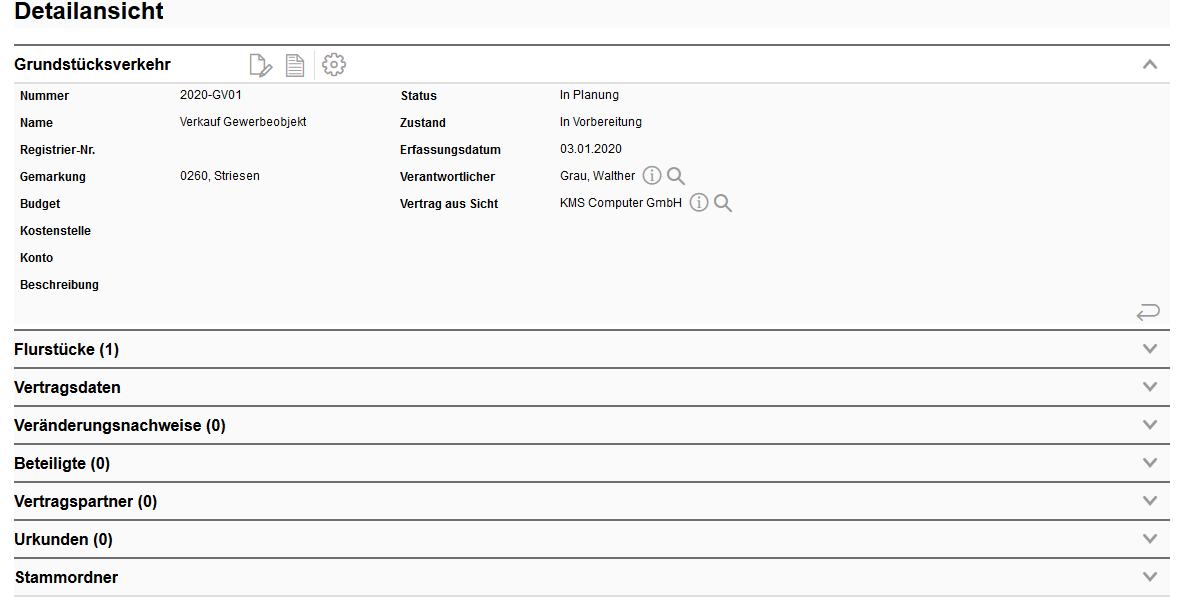
Task: Expand the Beteiligte (0) section
Action: 1150,463
